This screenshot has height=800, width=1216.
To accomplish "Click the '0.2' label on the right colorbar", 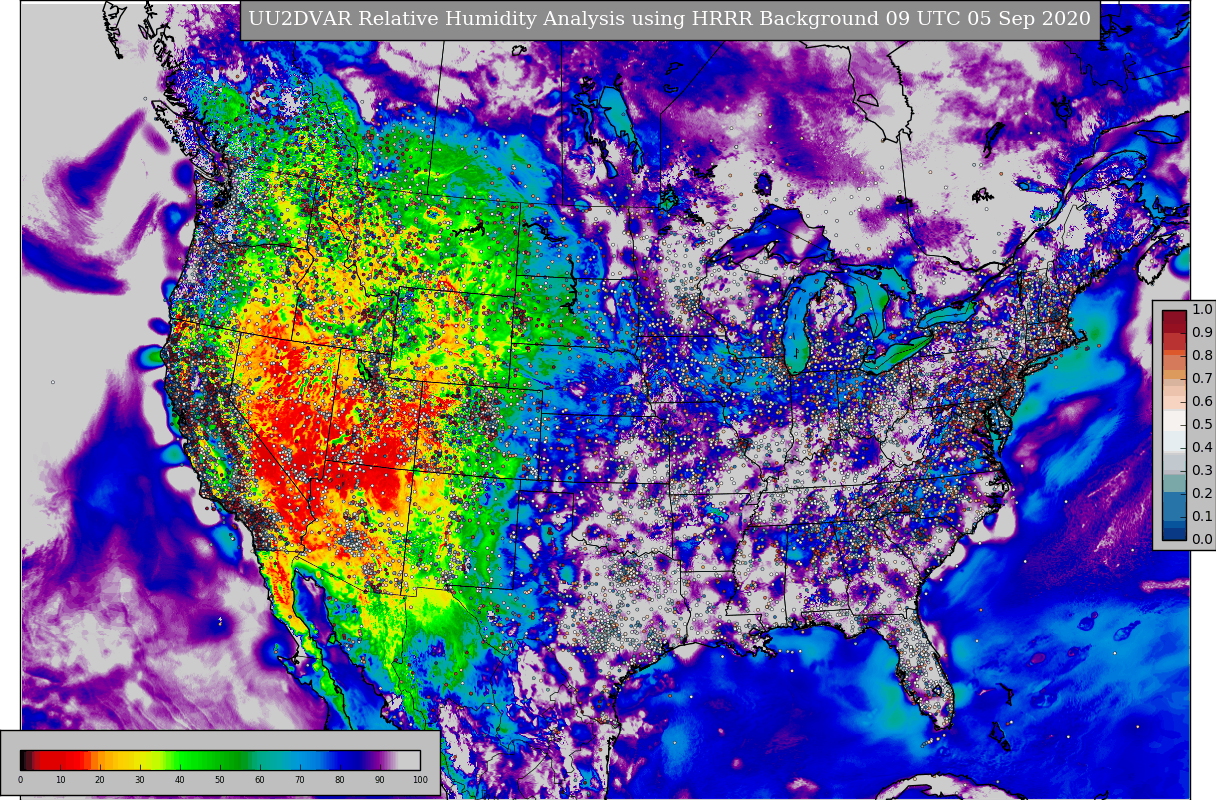I will [1202, 494].
